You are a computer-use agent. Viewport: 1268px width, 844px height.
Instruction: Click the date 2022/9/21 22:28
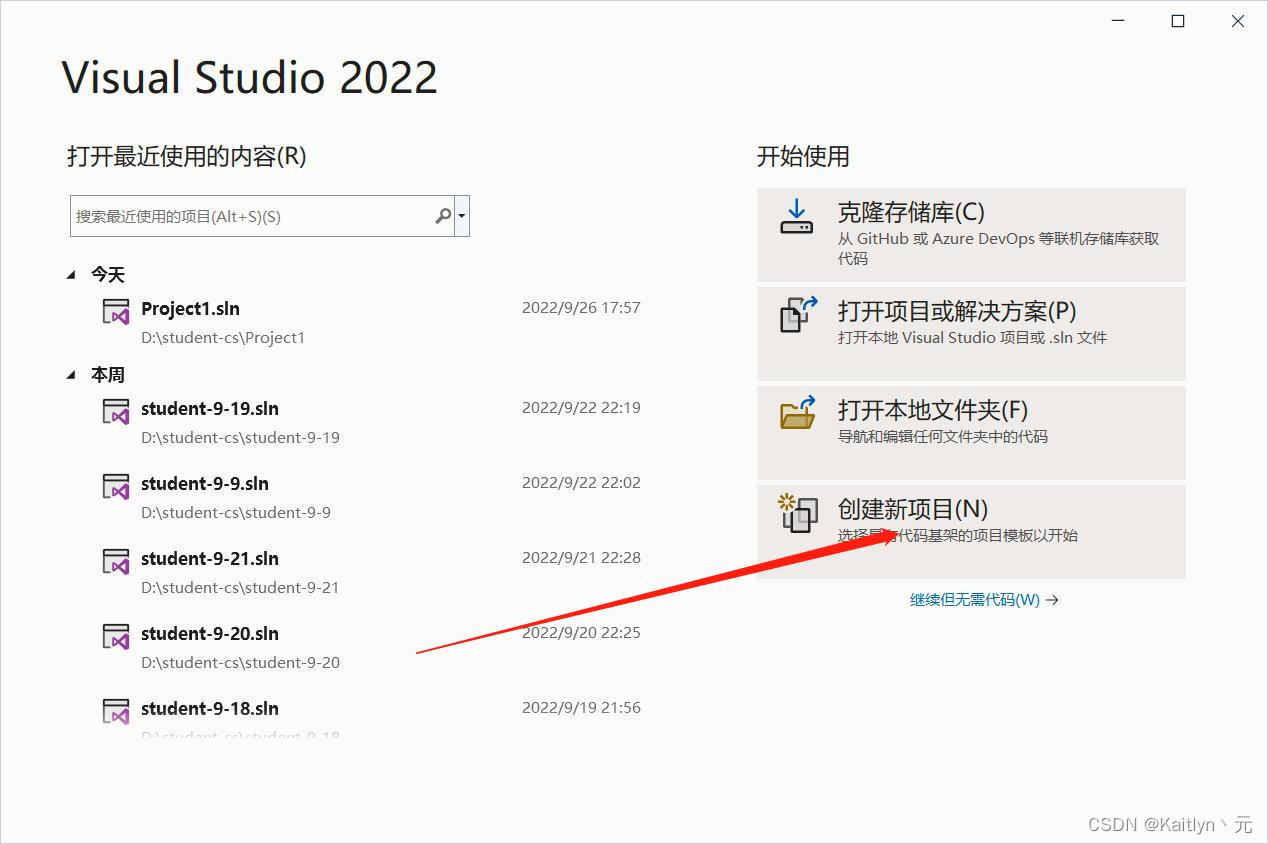coord(581,558)
